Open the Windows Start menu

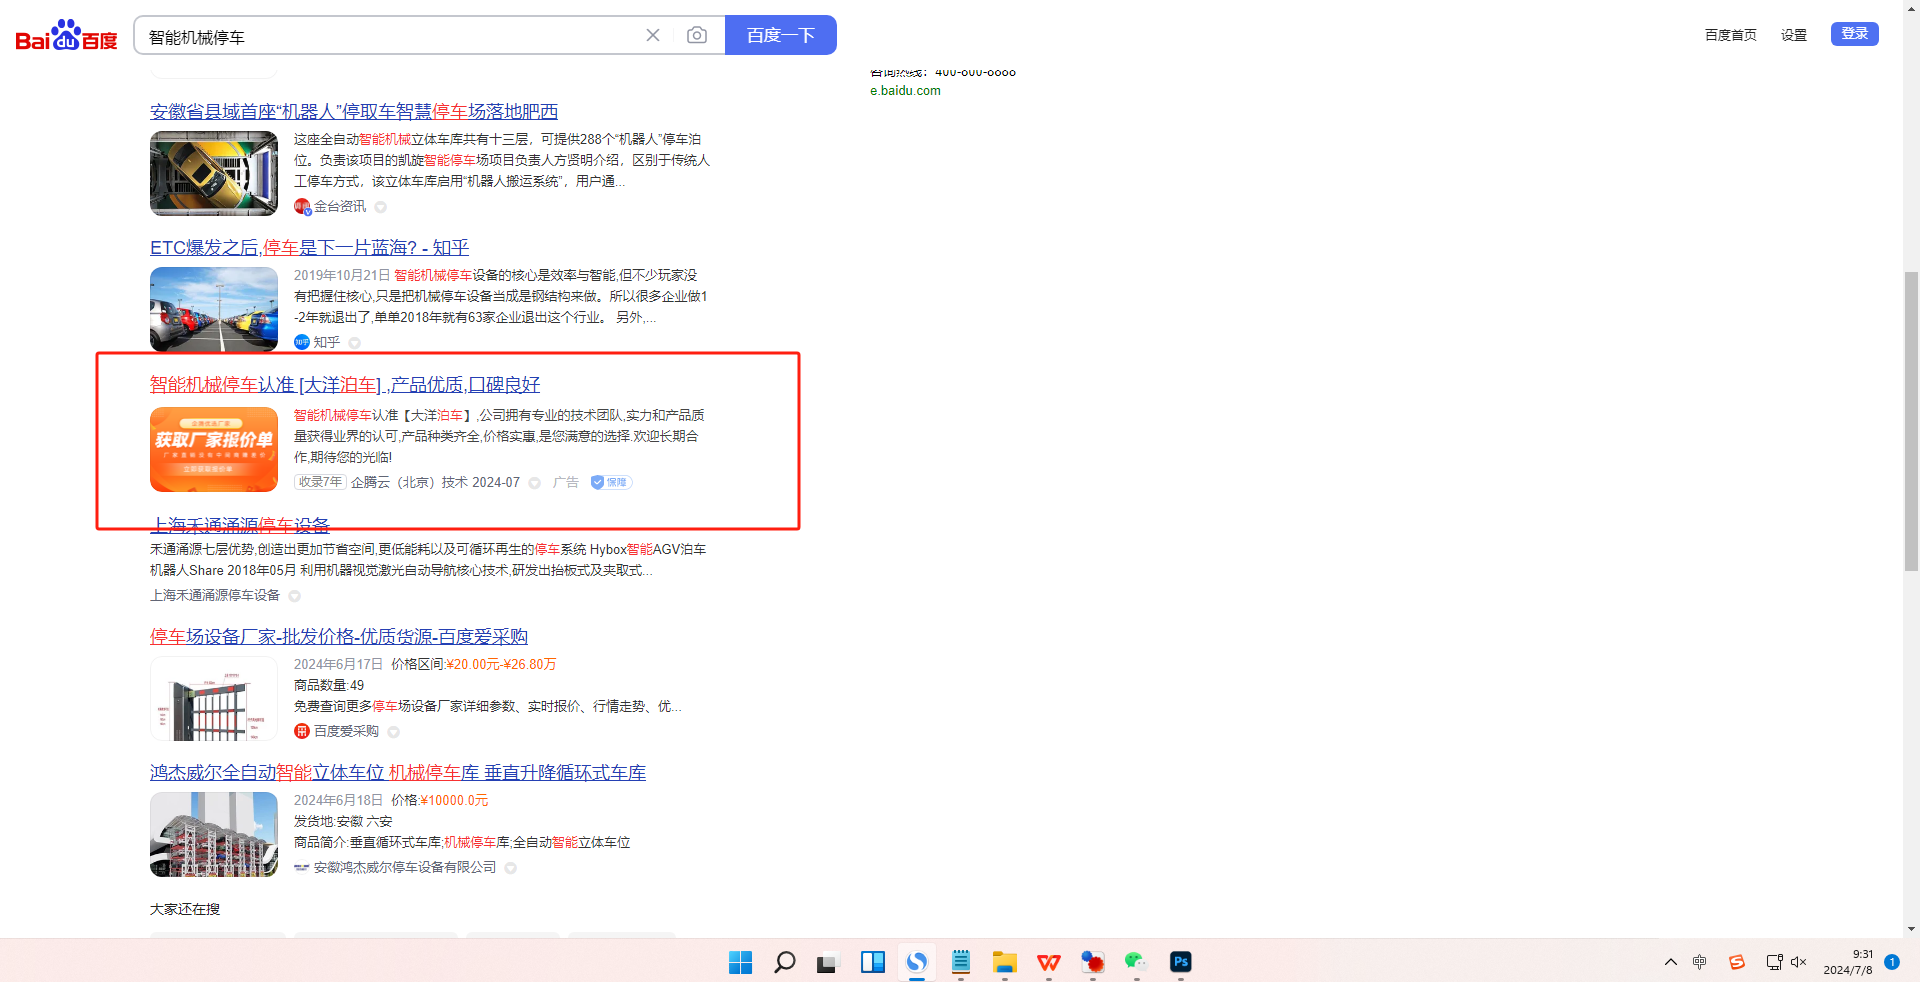coord(741,962)
